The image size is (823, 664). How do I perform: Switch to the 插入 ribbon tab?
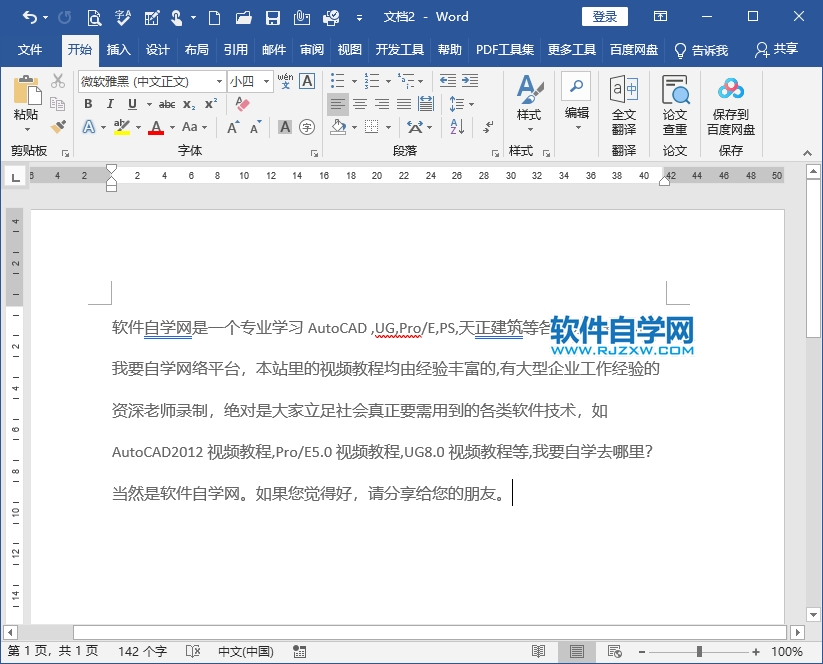(119, 50)
